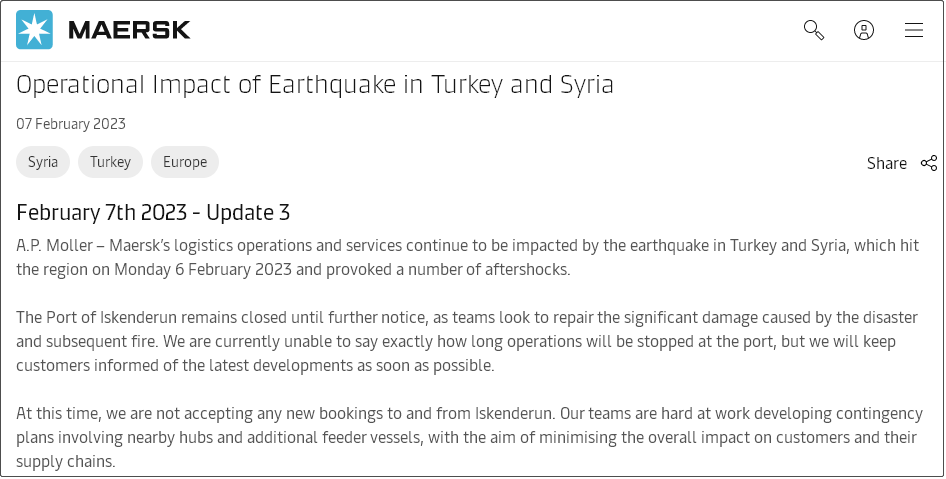
Task: Click the words "supply chains" at the bottom
Action: [66, 461]
